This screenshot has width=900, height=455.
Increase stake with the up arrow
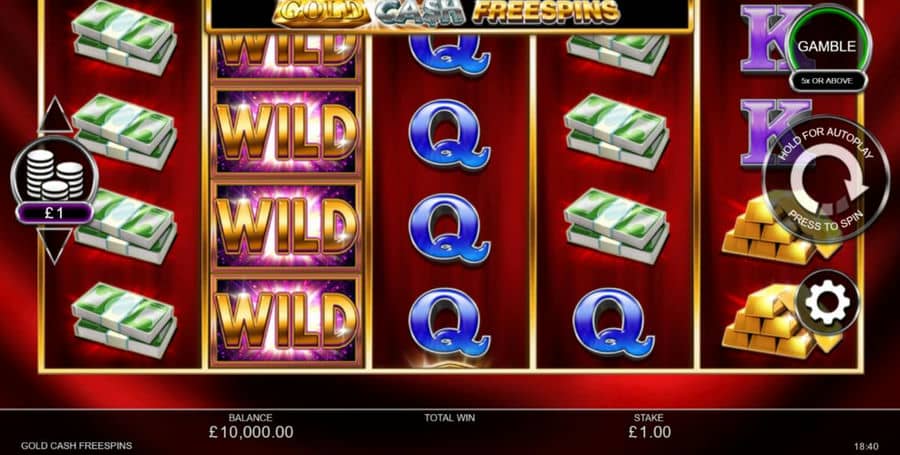tap(56, 115)
